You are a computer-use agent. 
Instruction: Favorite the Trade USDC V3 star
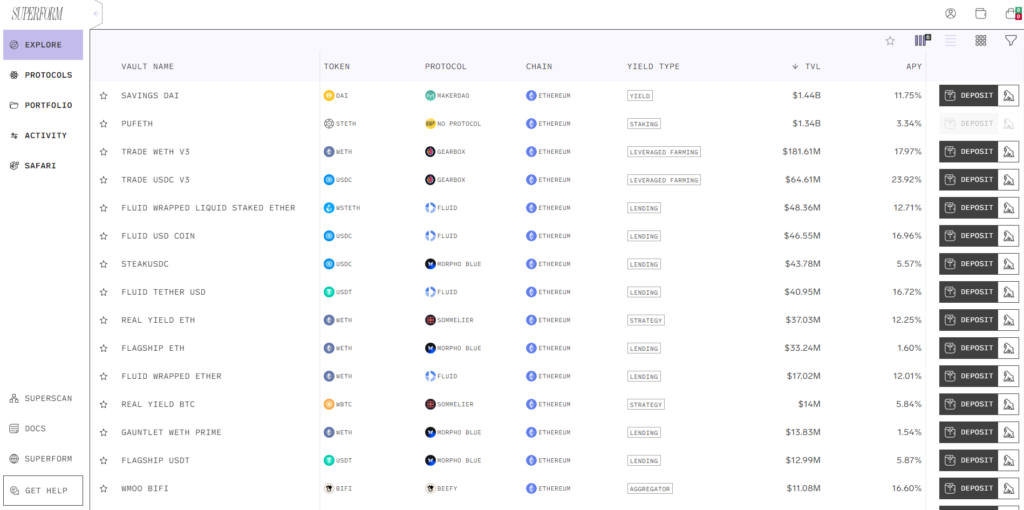103,180
